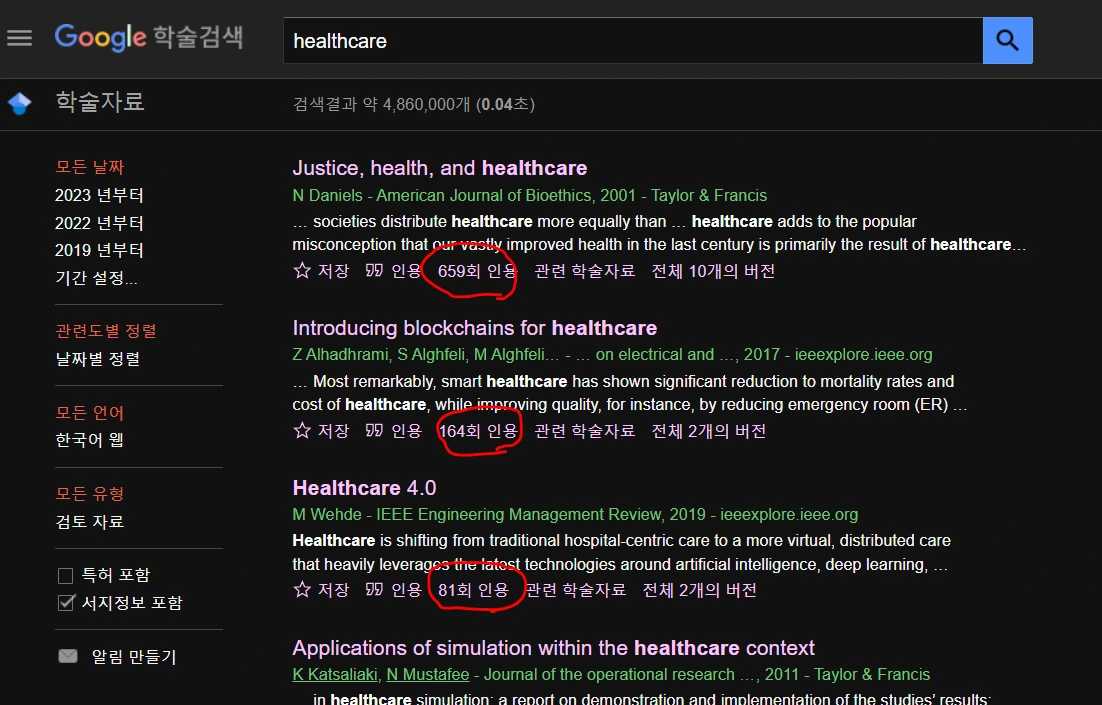Open the 'Healthcare 4.0' title link

point(364,488)
